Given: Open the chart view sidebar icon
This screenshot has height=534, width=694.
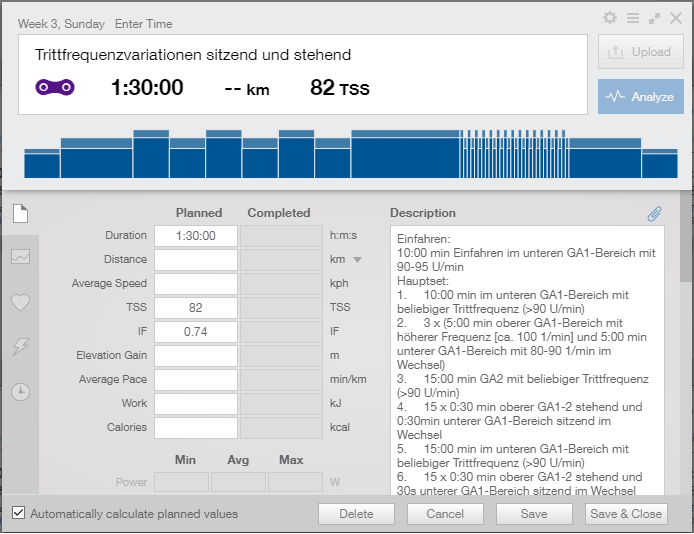Looking at the screenshot, I should tap(20, 257).
